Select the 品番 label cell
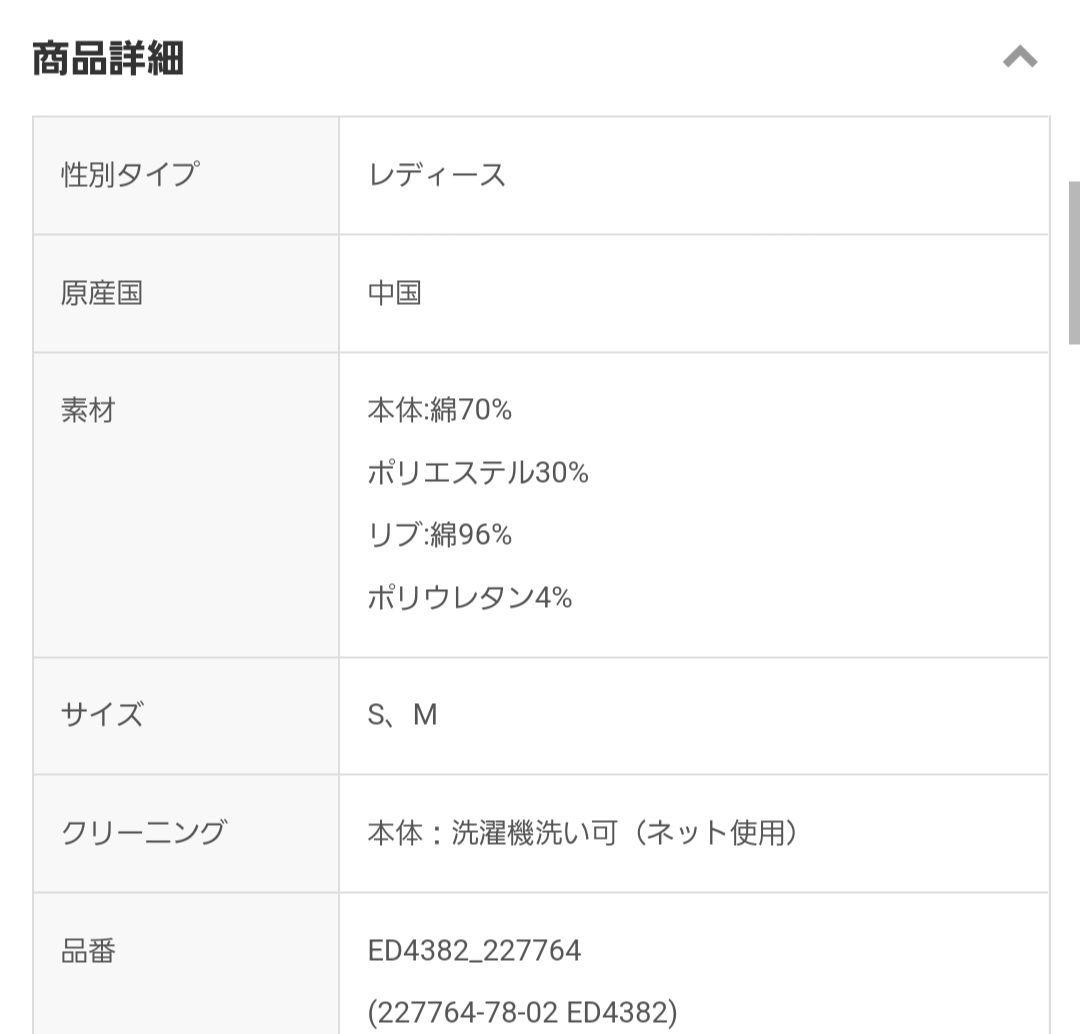 [x=186, y=964]
